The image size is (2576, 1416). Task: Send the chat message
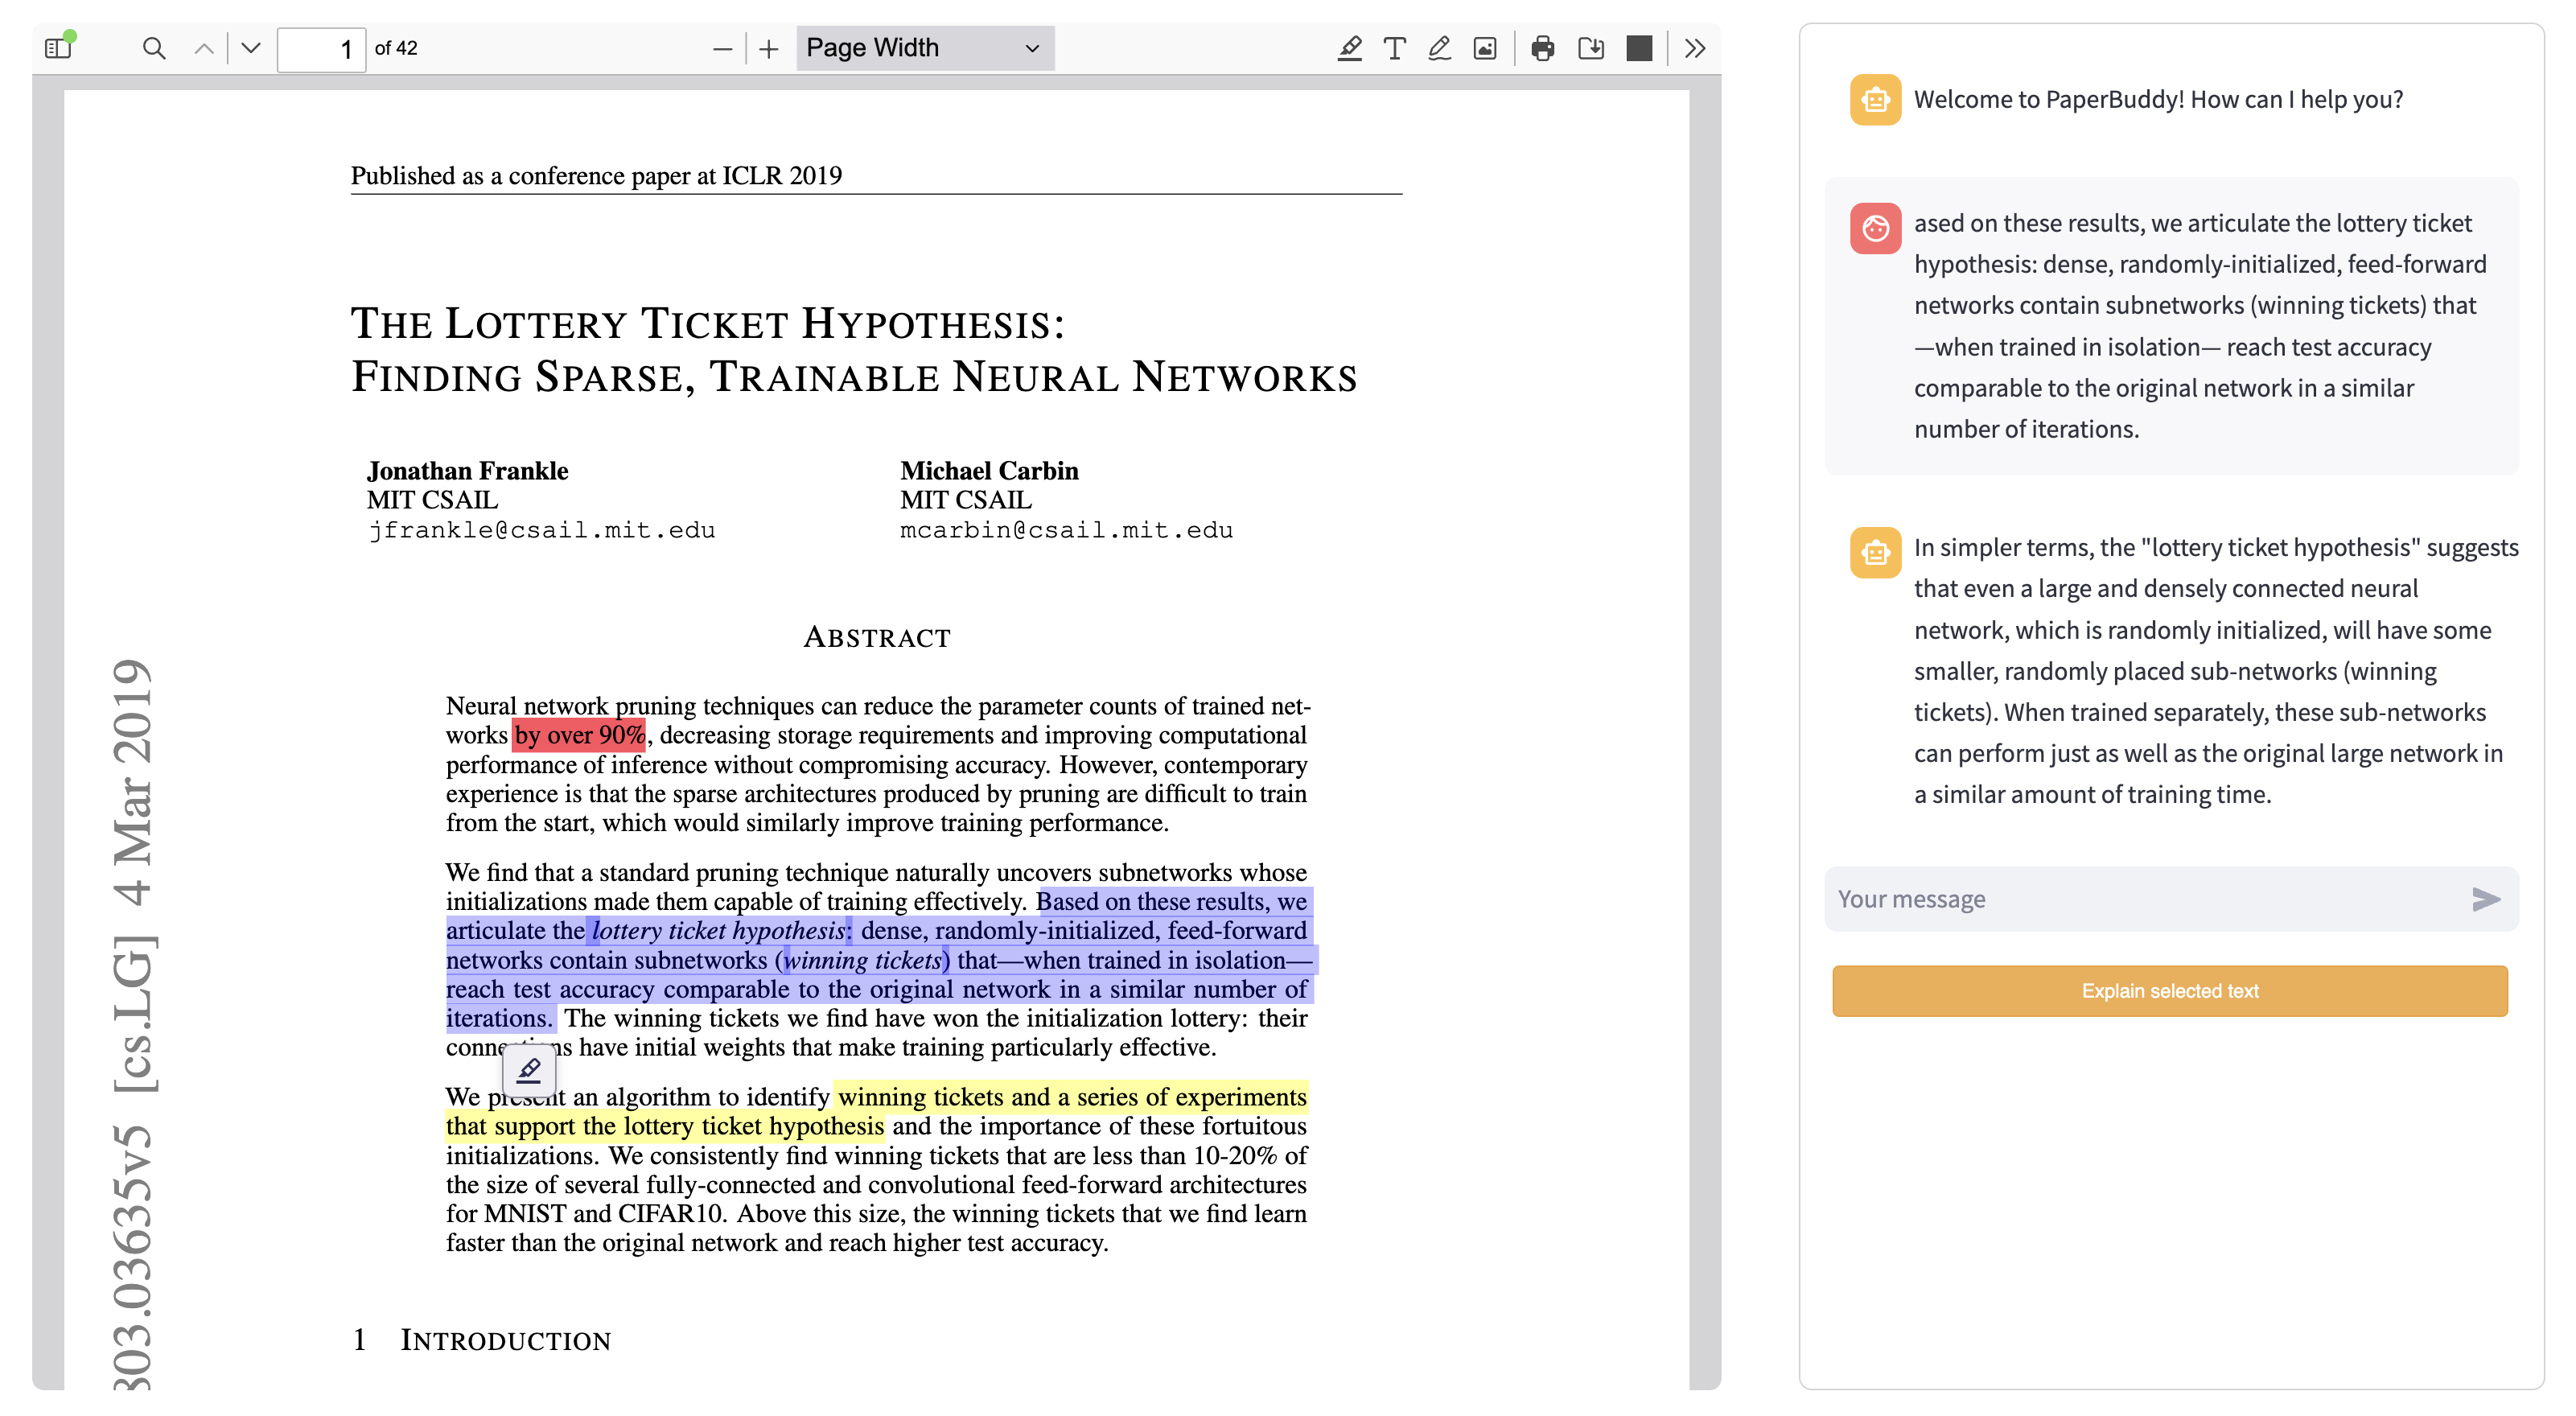2485,899
